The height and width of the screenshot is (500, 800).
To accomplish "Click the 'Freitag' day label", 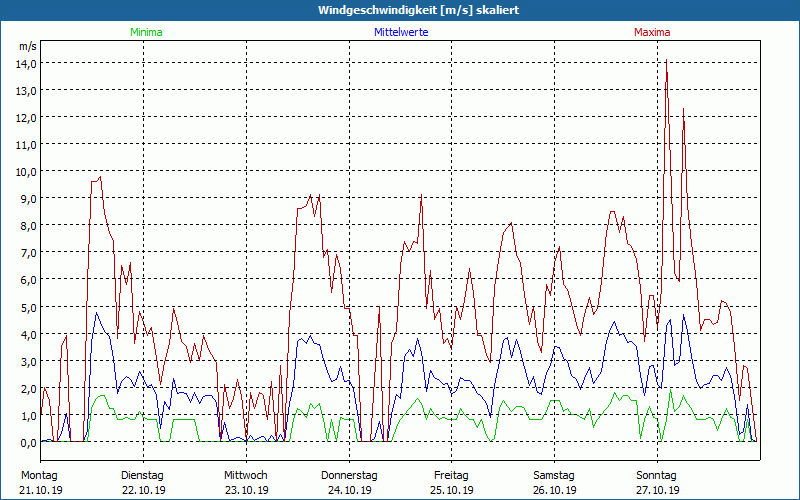I will [x=451, y=476].
